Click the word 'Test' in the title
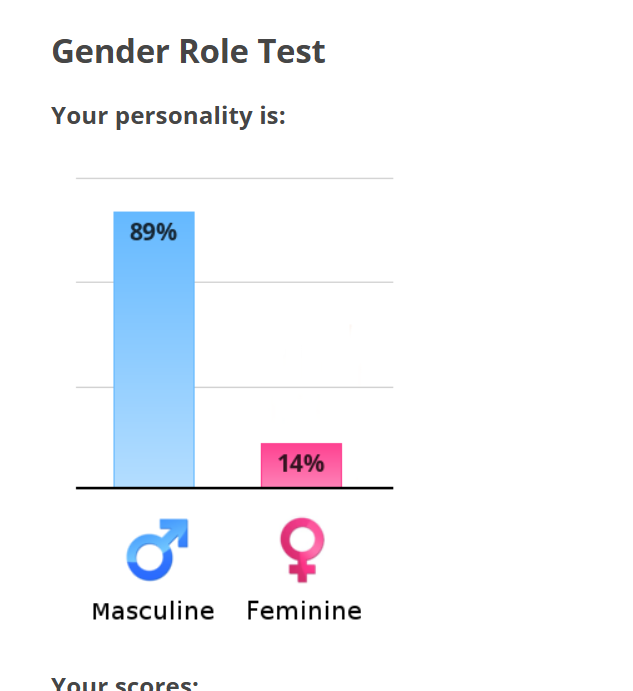Viewport: 633px width, 691px height. [x=291, y=52]
